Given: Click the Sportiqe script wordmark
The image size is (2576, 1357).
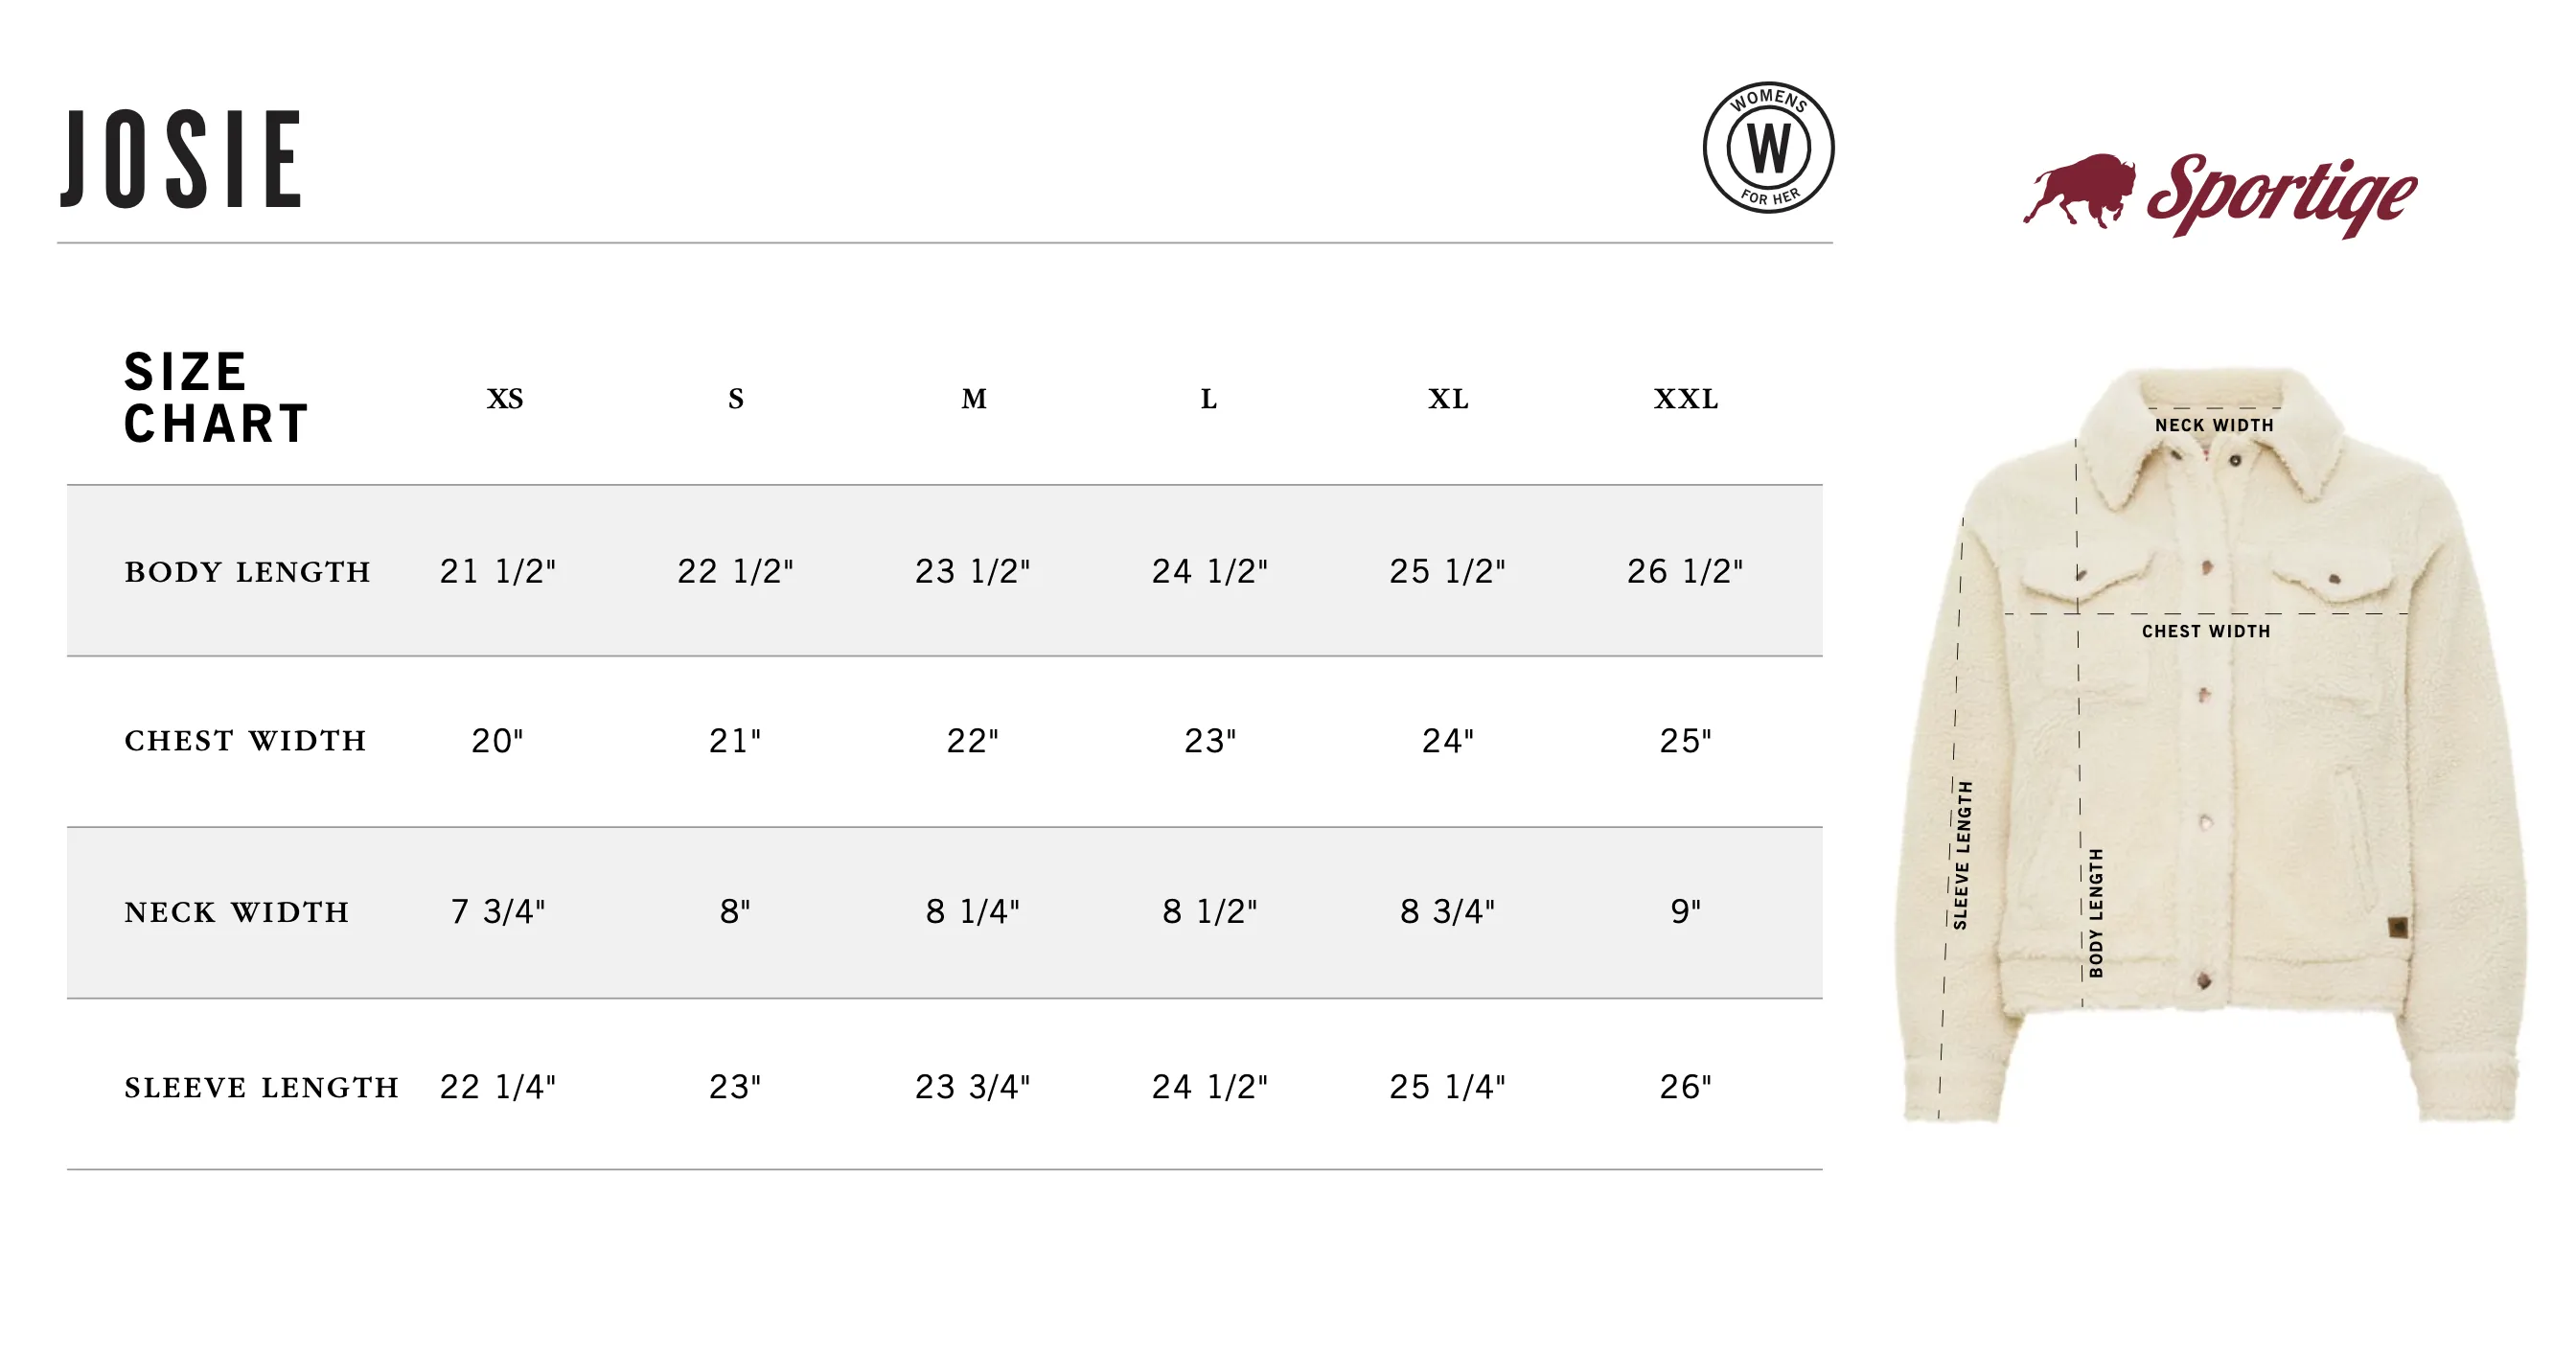Looking at the screenshot, I should point(2283,195).
